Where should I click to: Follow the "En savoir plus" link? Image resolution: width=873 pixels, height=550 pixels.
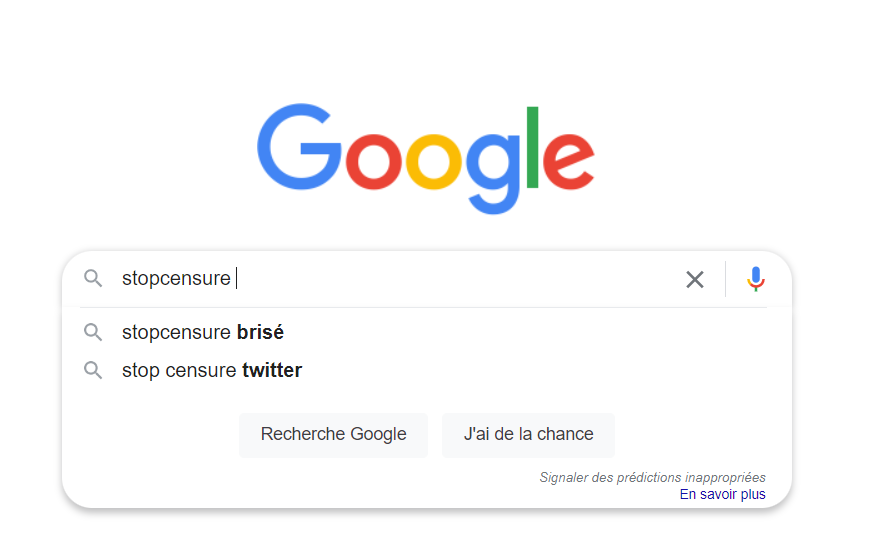coord(722,494)
